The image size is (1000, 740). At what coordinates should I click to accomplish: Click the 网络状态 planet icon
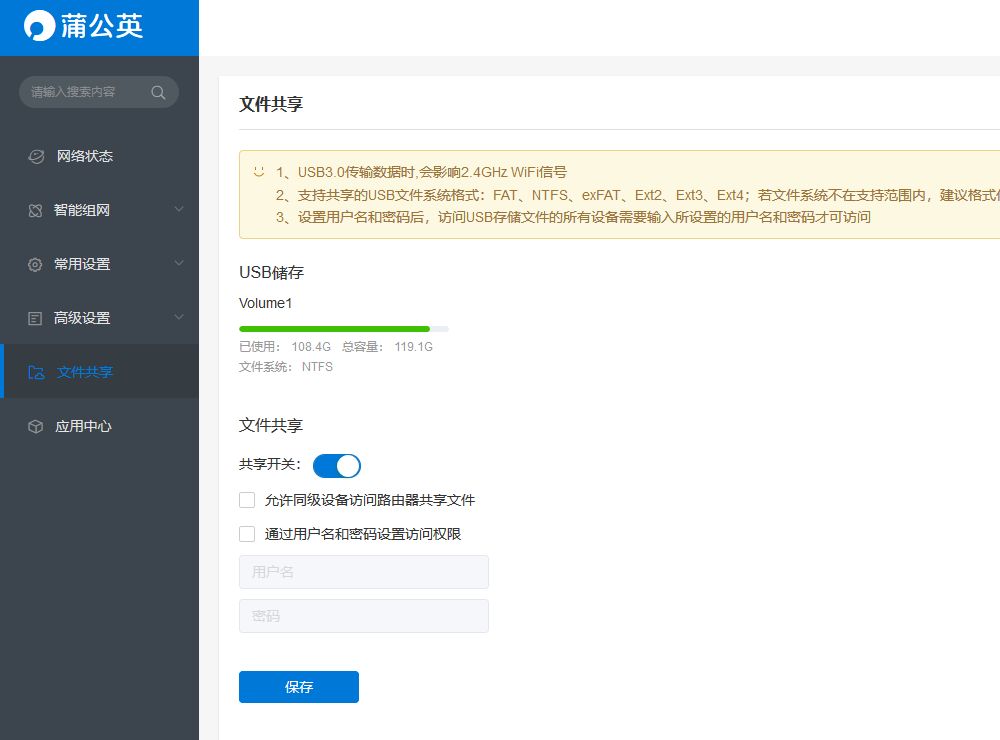(36, 156)
